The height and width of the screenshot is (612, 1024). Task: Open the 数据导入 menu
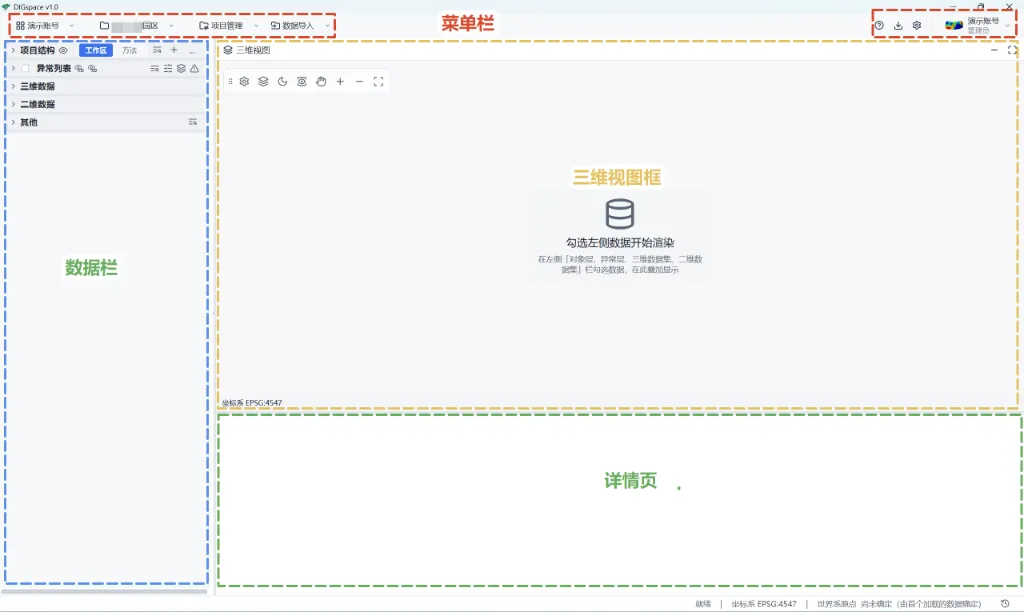[300, 25]
